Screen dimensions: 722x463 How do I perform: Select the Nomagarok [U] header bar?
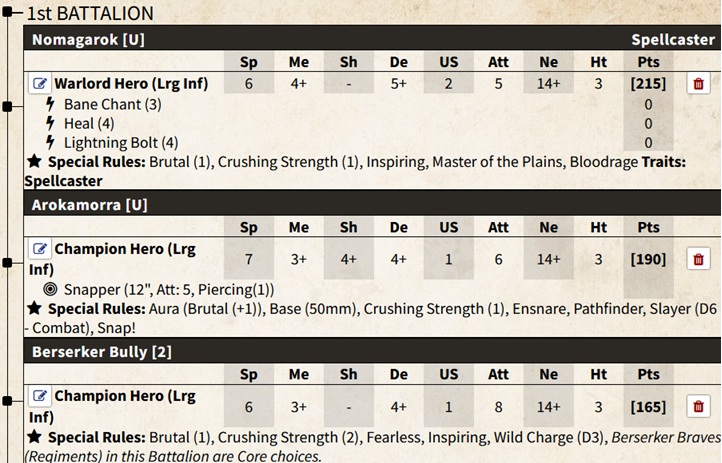tap(372, 38)
